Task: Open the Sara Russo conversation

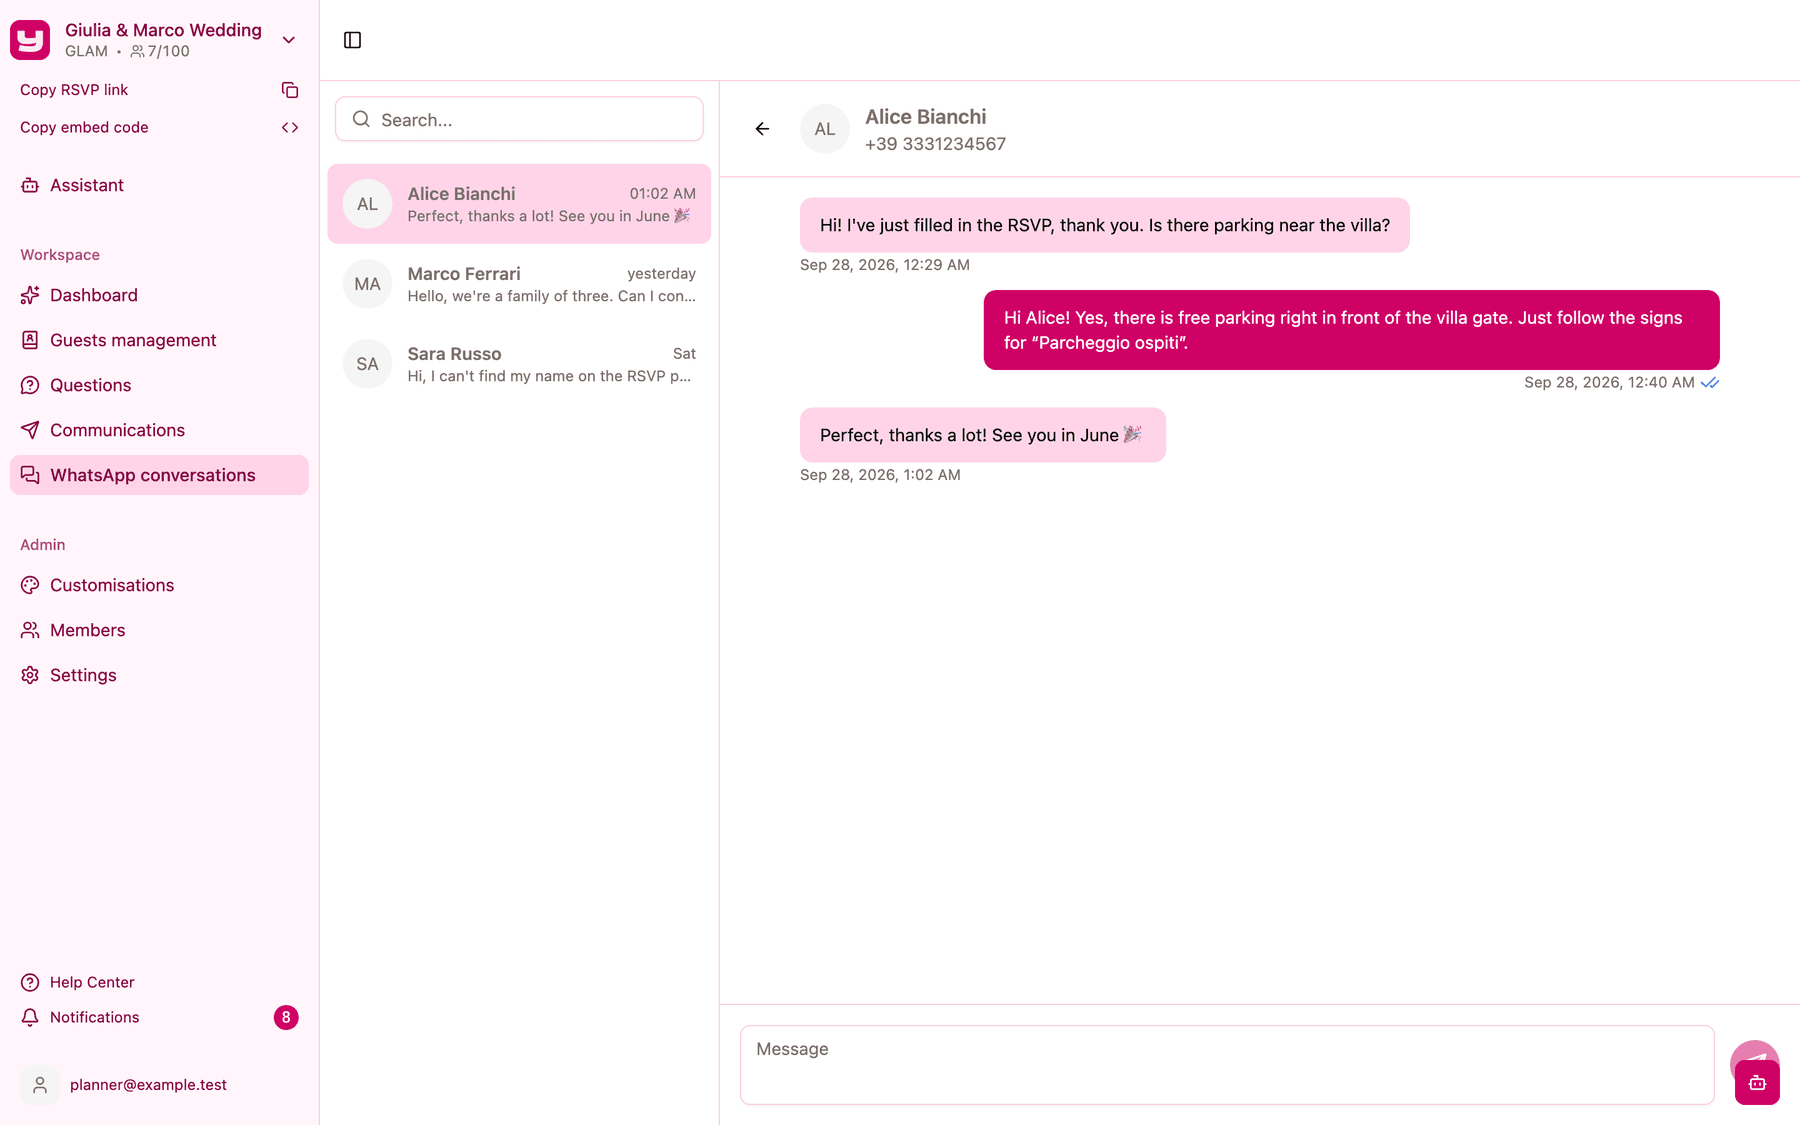Action: coord(519,364)
